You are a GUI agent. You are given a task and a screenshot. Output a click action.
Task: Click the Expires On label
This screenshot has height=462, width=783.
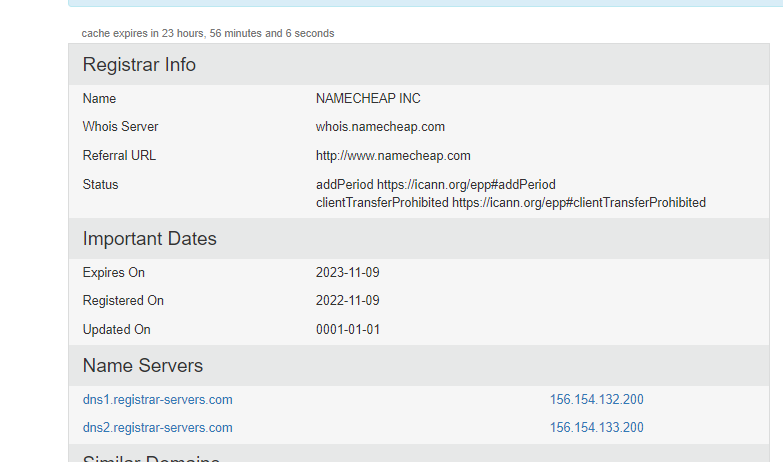[x=113, y=273]
